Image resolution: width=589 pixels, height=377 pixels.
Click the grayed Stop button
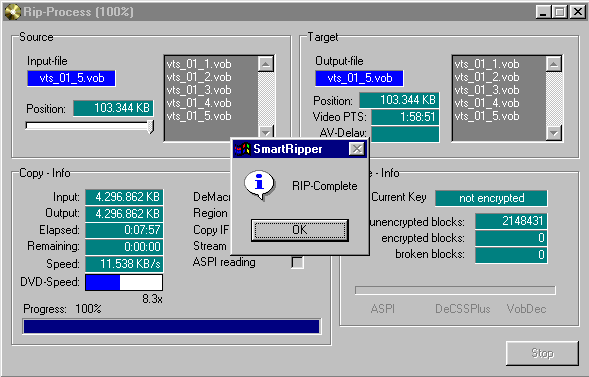[542, 353]
